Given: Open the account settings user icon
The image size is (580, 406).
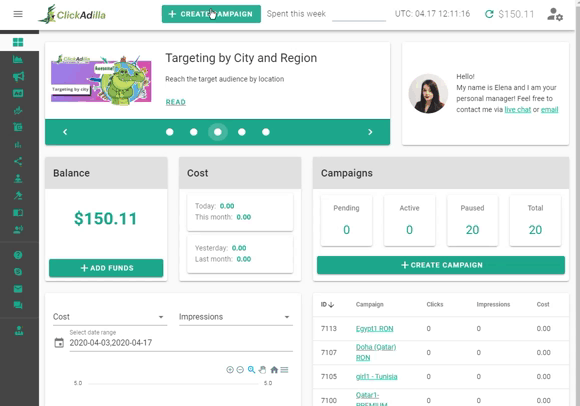Looking at the screenshot, I should pyautogui.click(x=555, y=14).
